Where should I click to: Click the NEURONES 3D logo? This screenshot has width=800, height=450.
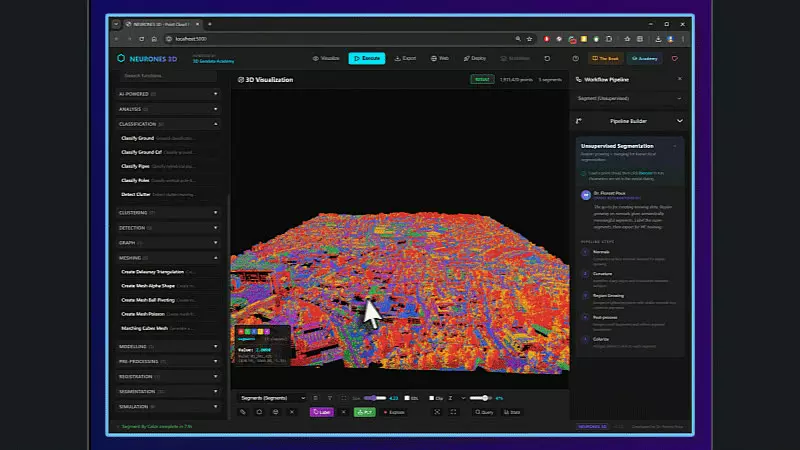point(147,59)
